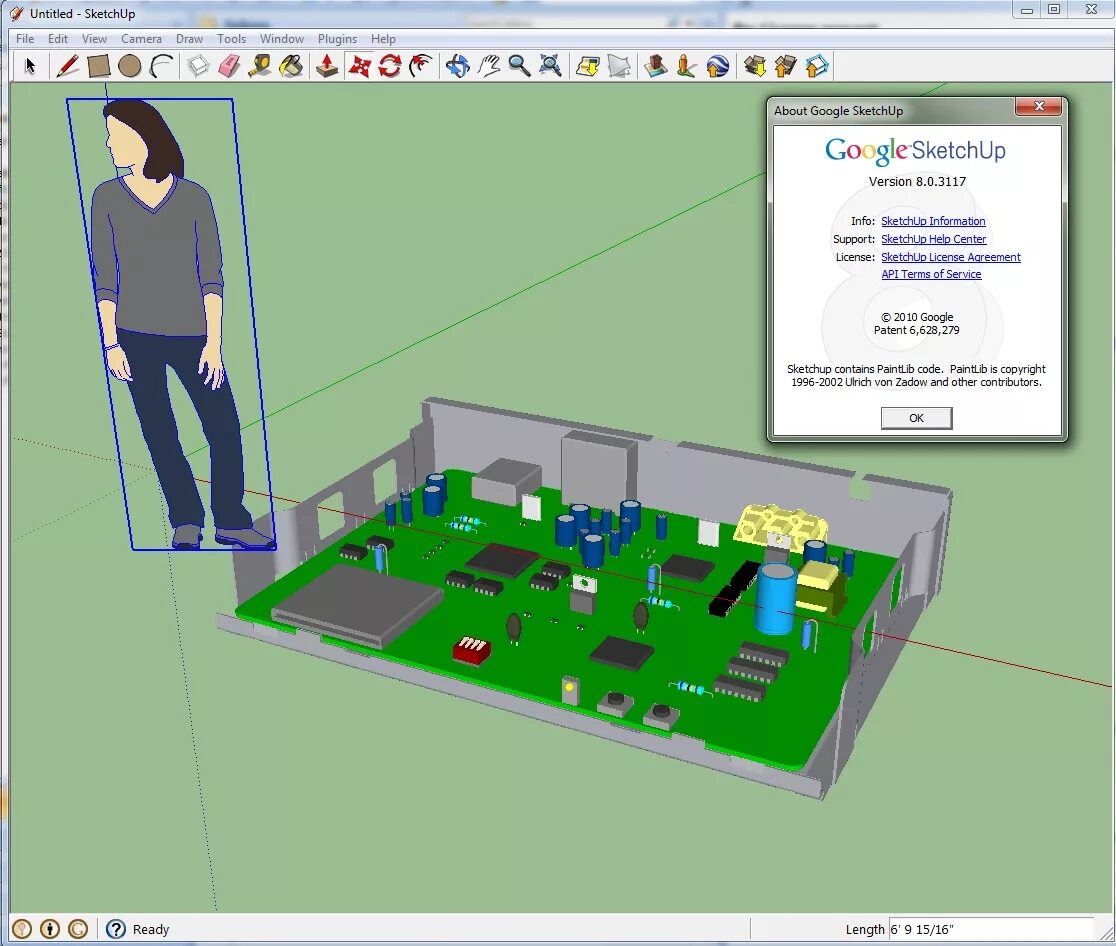The image size is (1116, 946).
Task: Click Preview Model in Google Earth icon
Action: 717,66
